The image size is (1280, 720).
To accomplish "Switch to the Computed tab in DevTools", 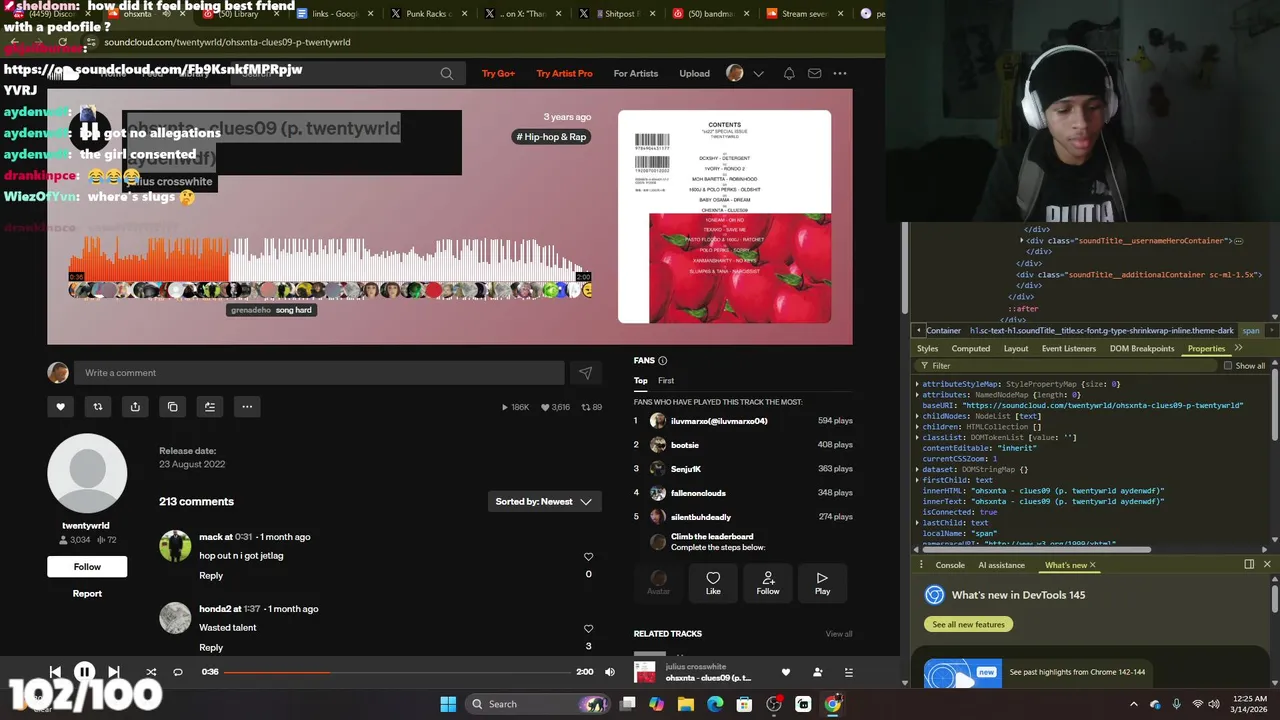I will [x=970, y=349].
